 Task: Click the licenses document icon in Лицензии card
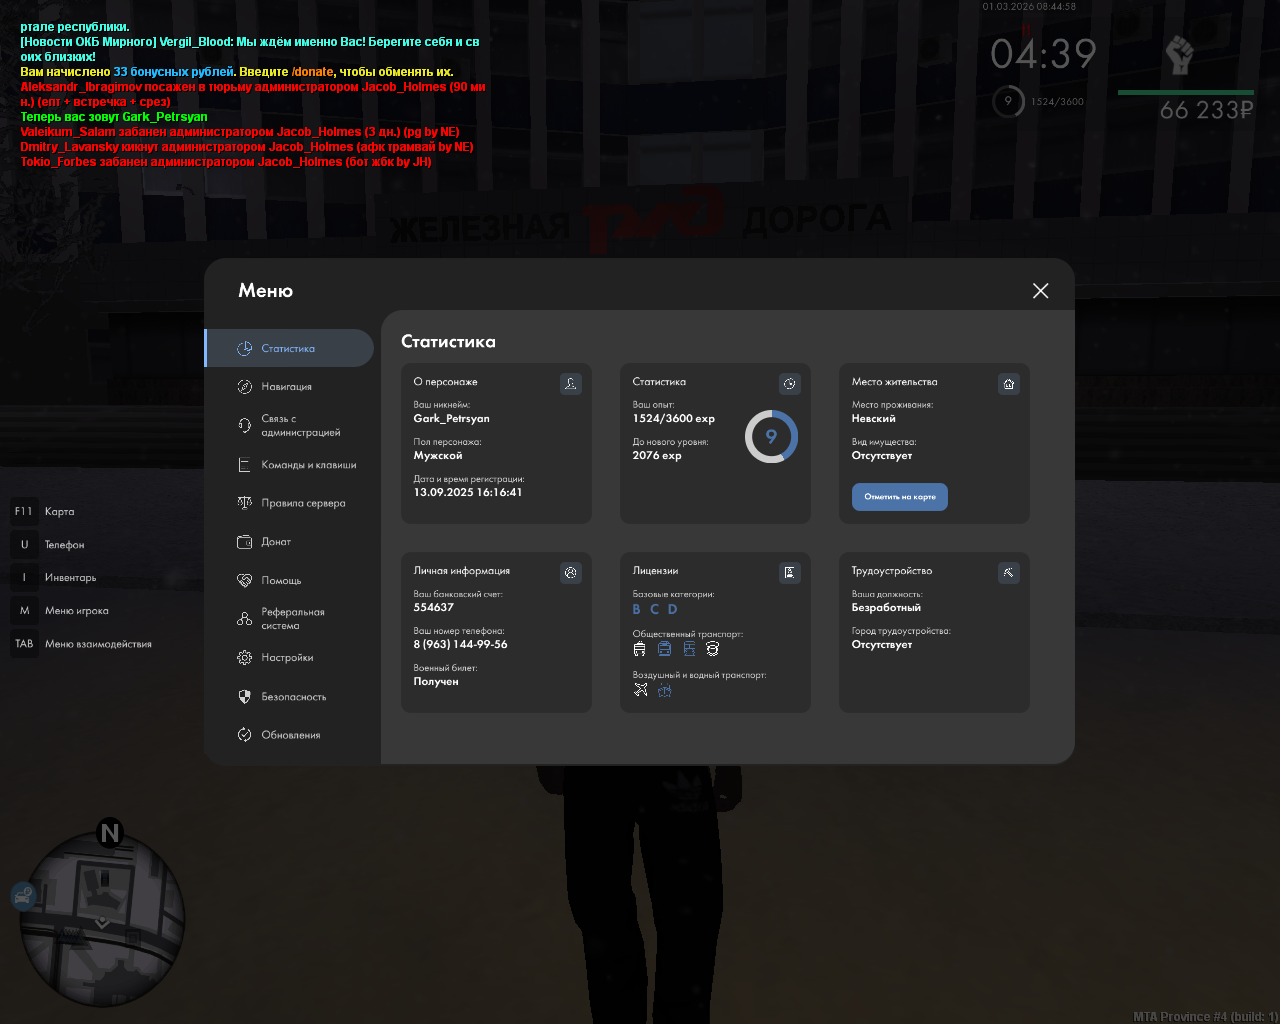coord(790,573)
